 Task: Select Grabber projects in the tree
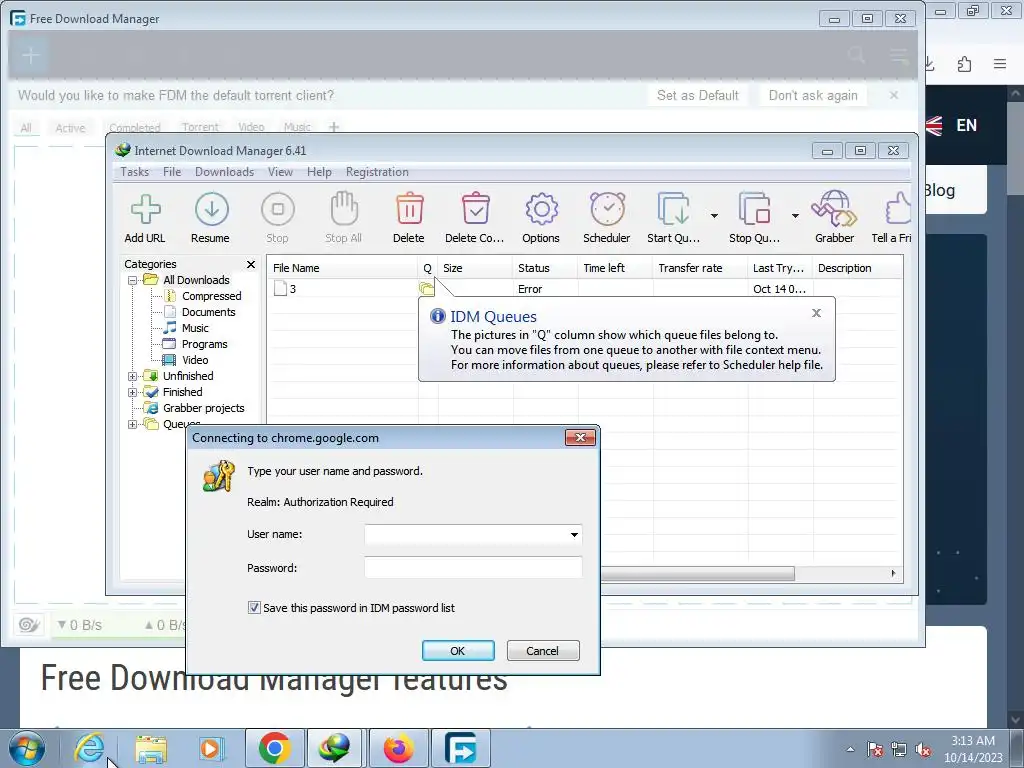click(x=204, y=408)
